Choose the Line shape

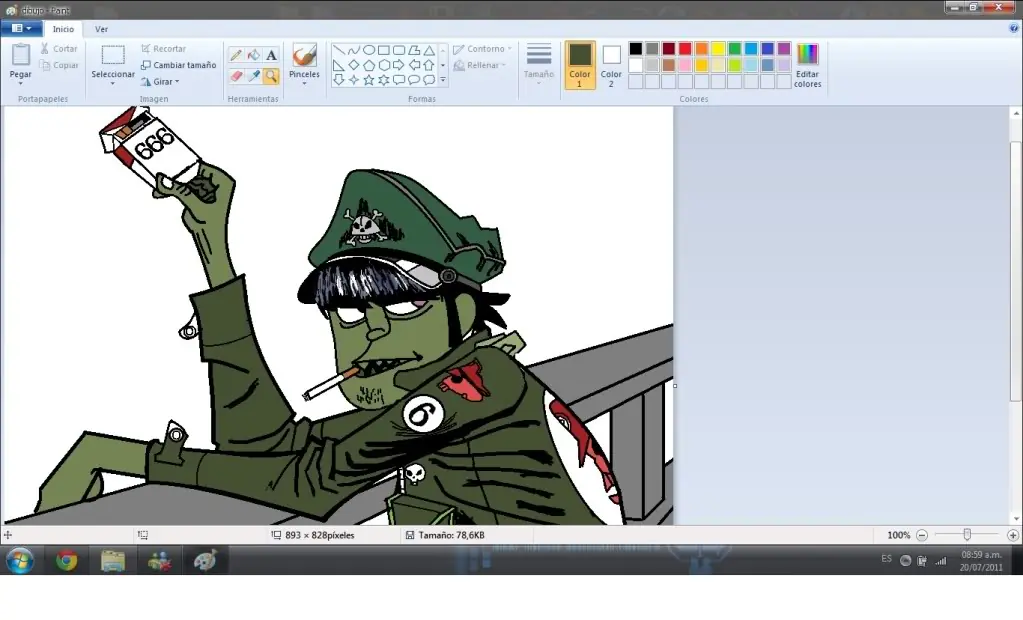pos(339,50)
